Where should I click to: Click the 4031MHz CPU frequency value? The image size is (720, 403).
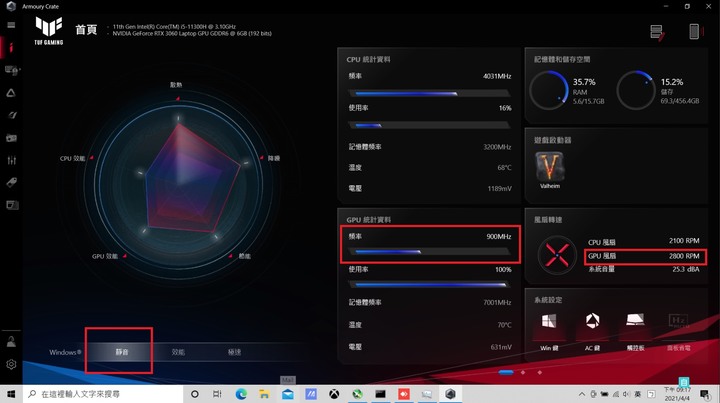click(497, 76)
